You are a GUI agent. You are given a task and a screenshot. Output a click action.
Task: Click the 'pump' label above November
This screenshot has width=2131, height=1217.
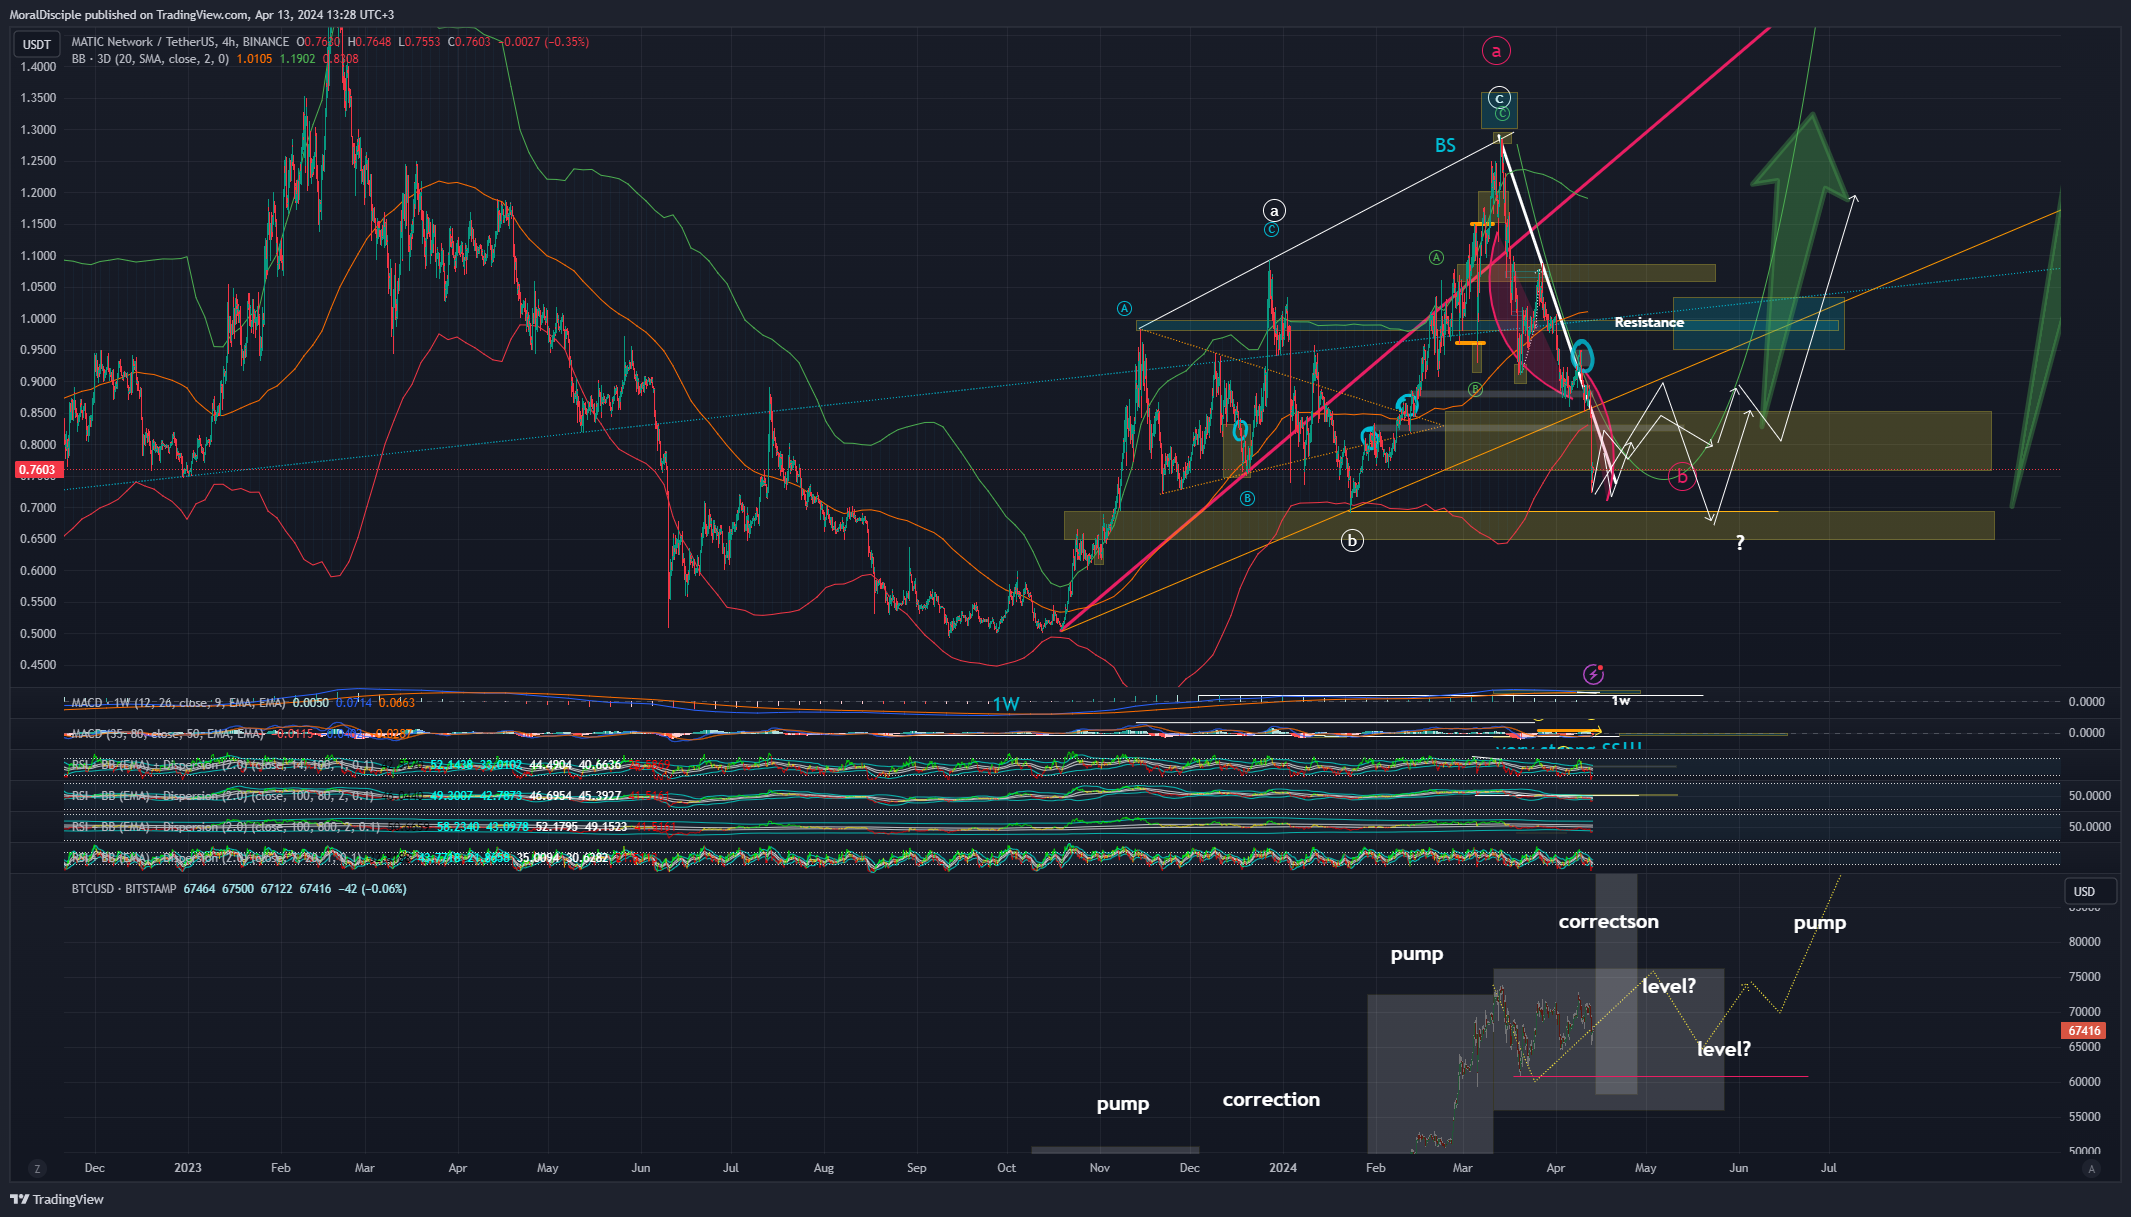pyautogui.click(x=1123, y=1104)
